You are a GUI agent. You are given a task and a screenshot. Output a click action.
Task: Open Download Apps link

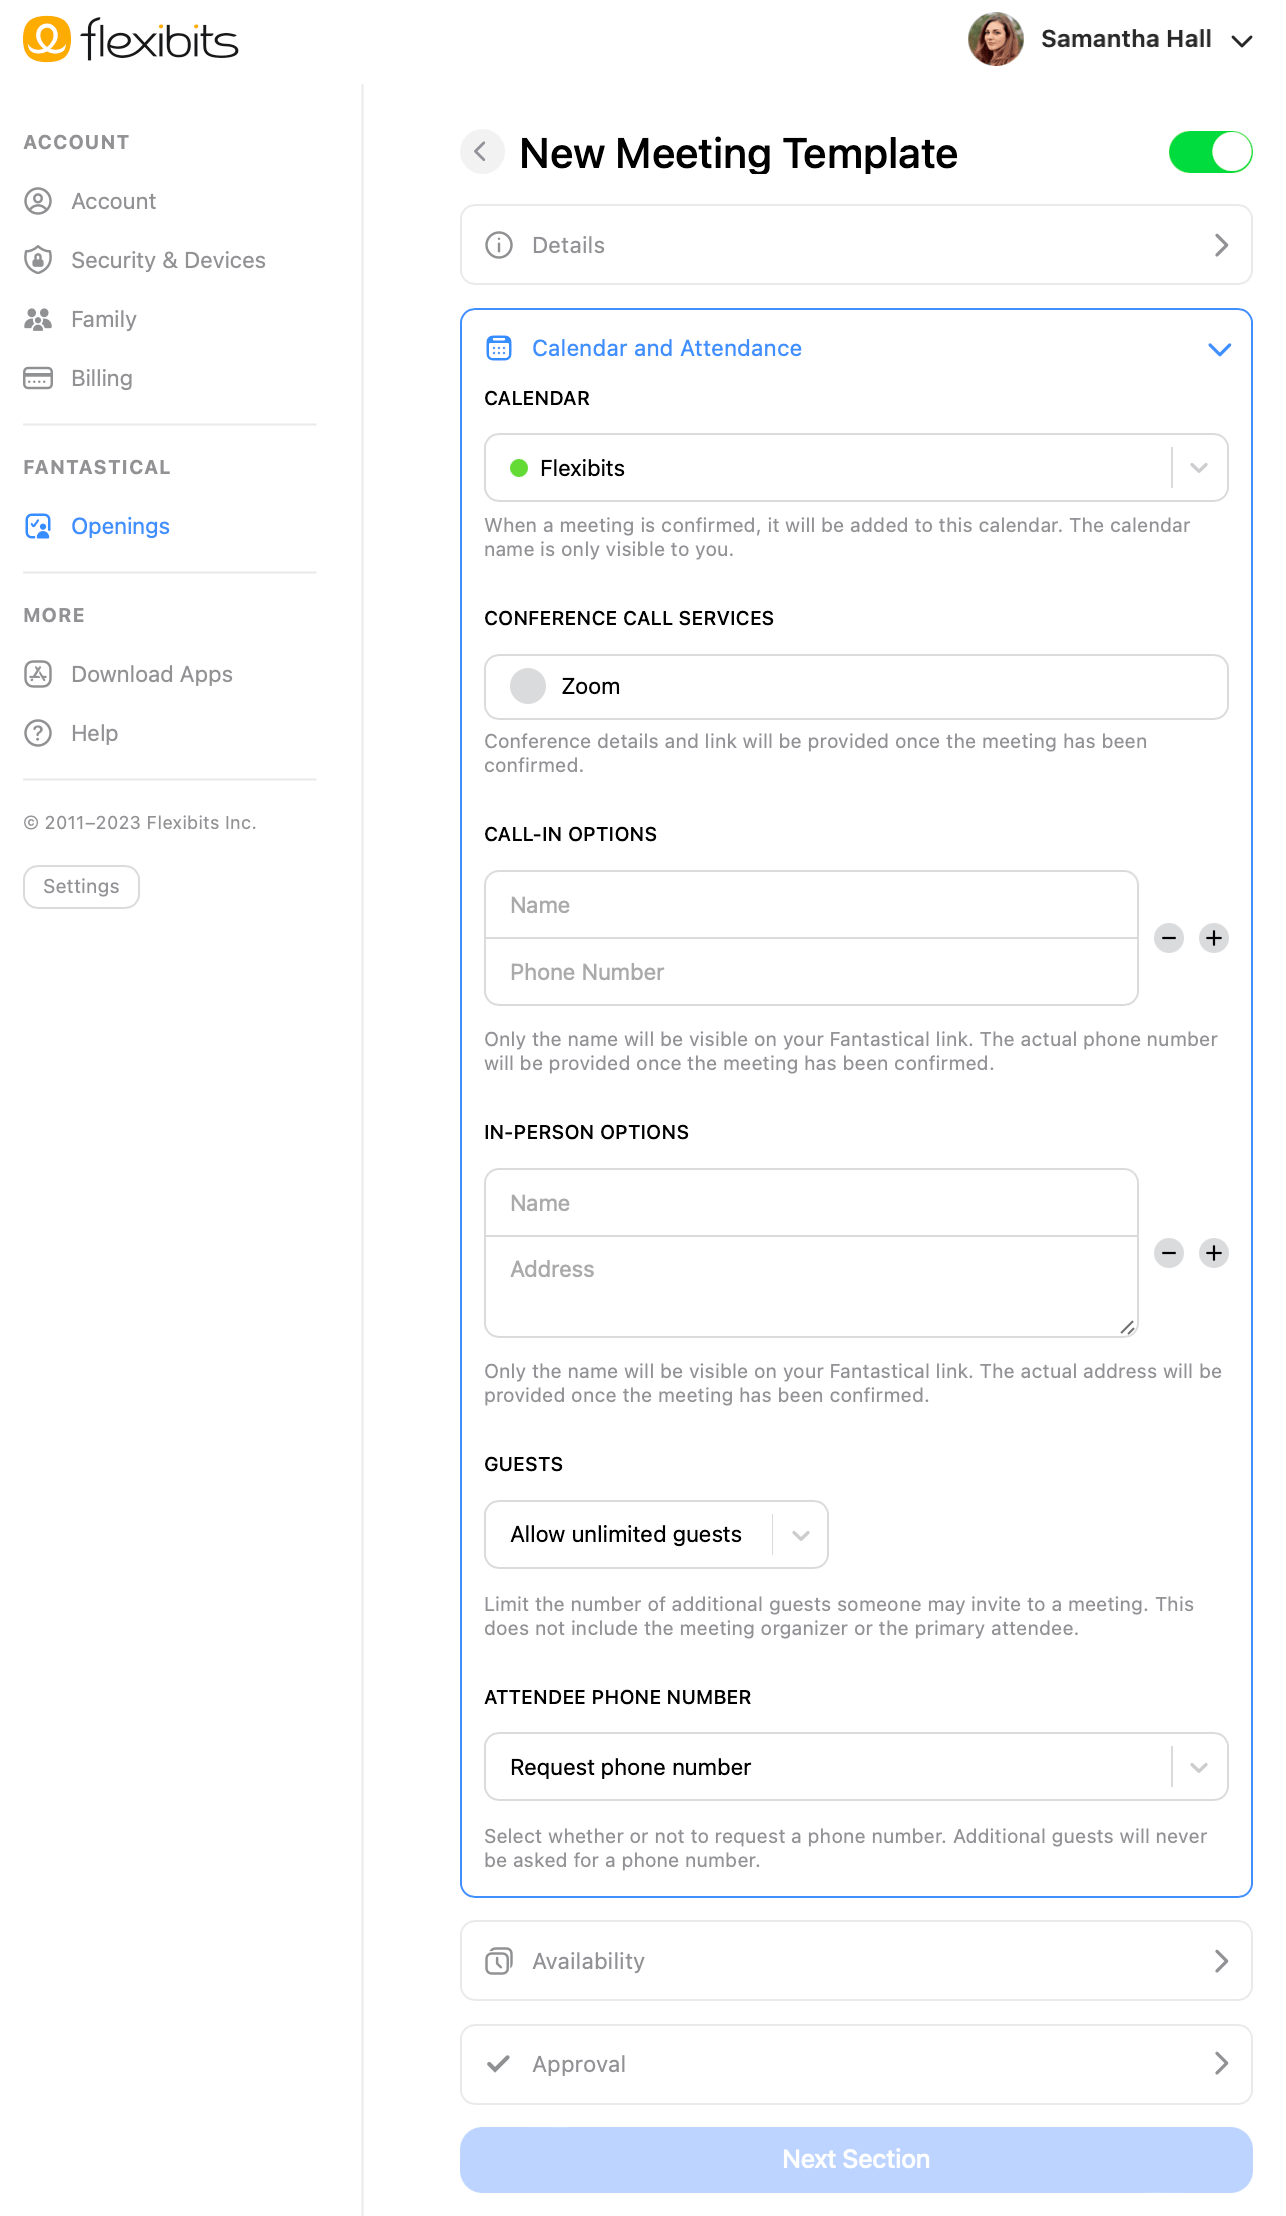[152, 674]
